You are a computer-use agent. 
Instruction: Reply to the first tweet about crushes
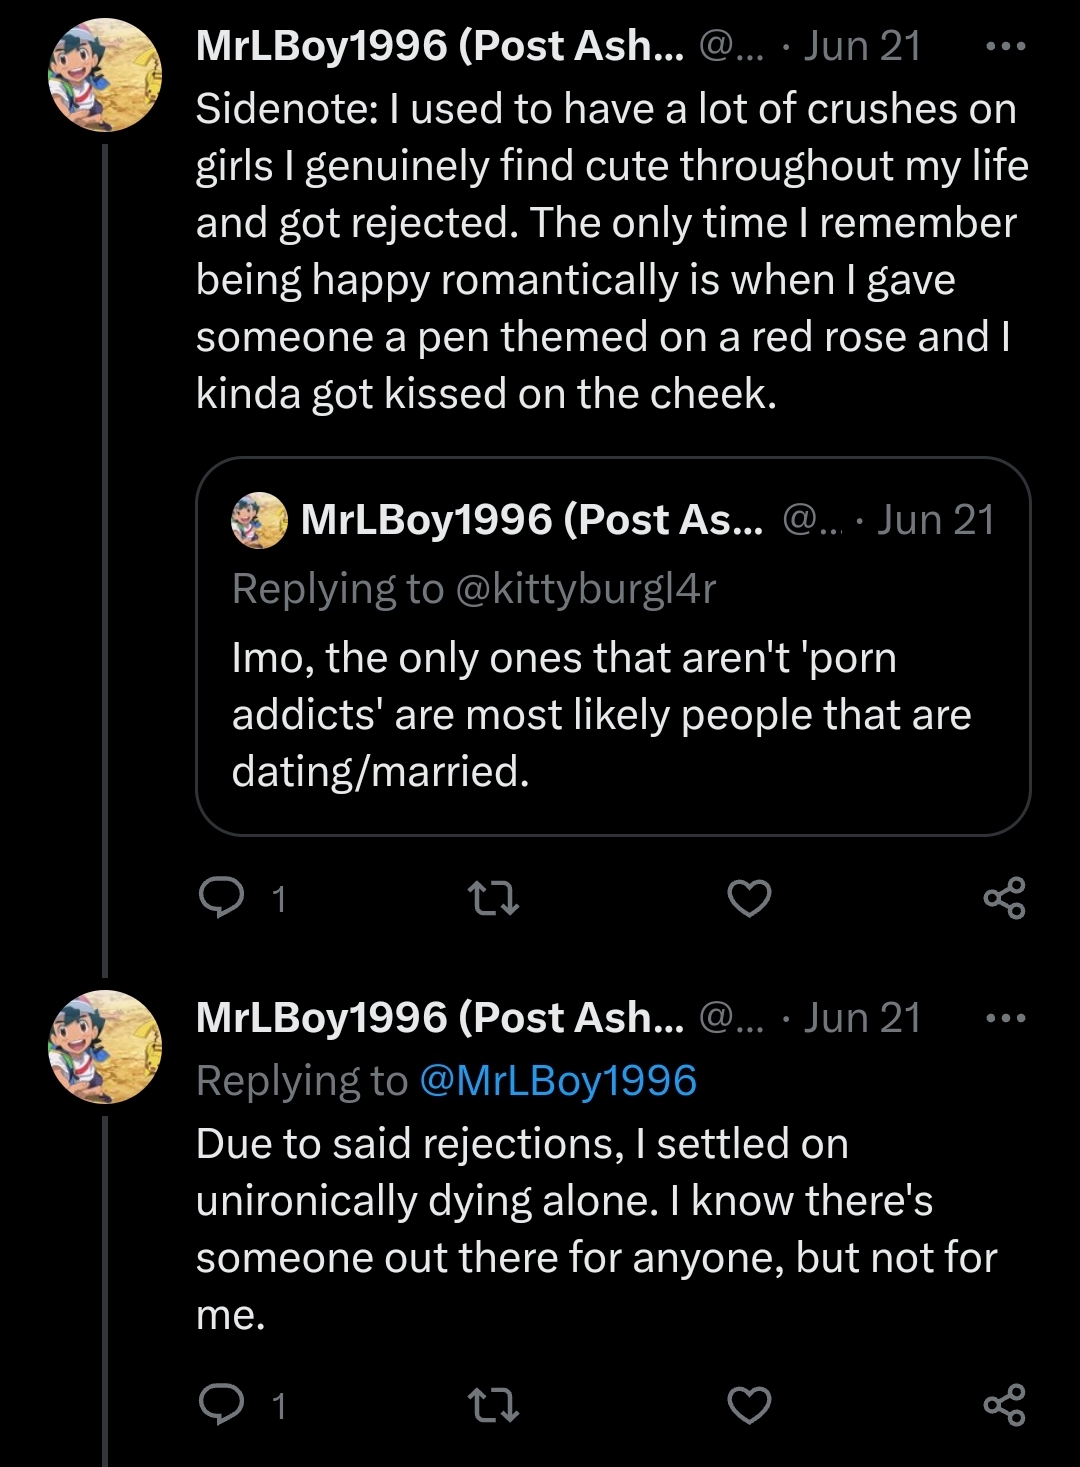tap(222, 897)
